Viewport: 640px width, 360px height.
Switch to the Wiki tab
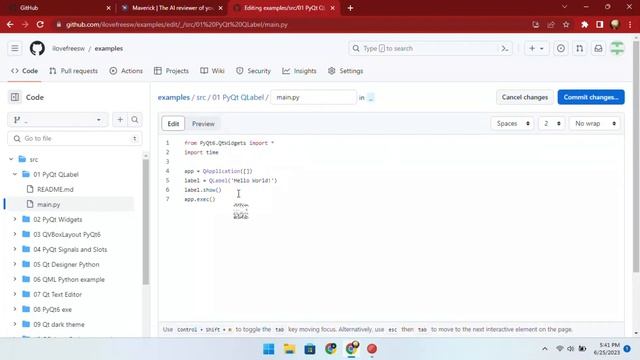click(212, 71)
